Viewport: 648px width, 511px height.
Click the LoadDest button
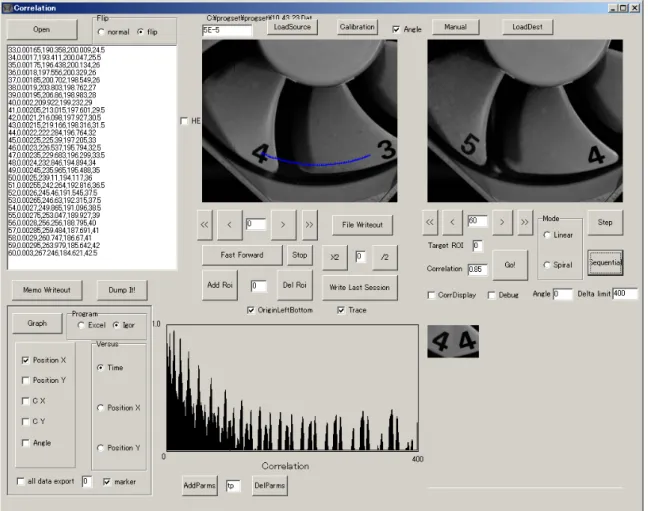[x=527, y=27]
